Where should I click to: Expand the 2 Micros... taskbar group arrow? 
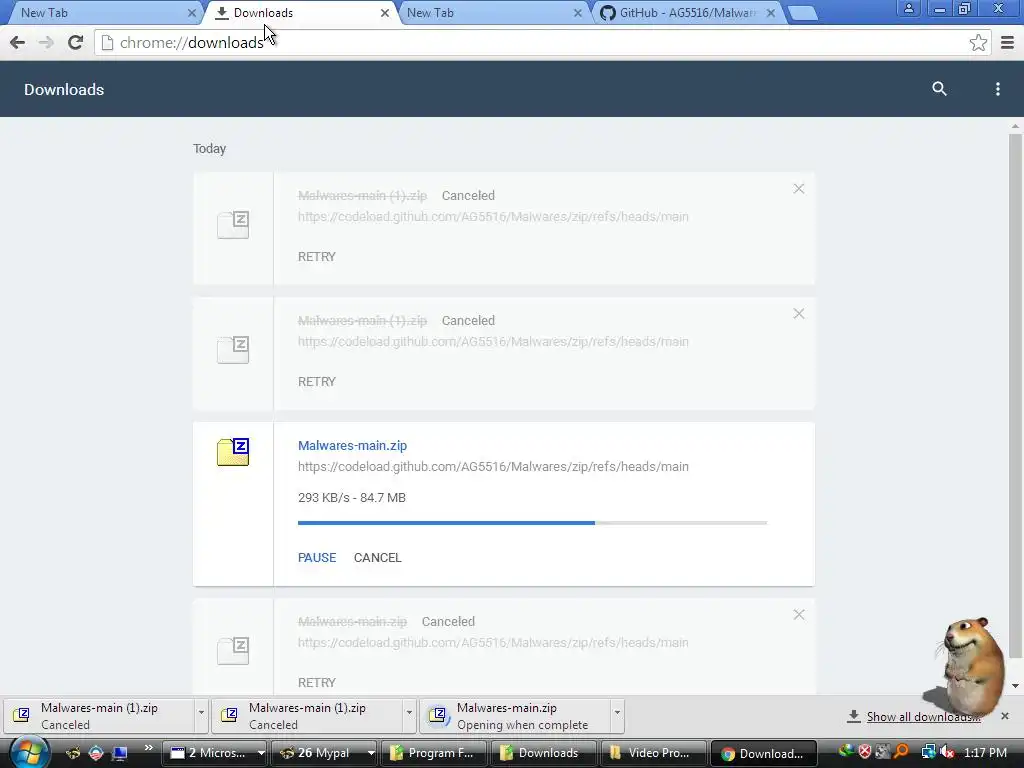[x=261, y=753]
